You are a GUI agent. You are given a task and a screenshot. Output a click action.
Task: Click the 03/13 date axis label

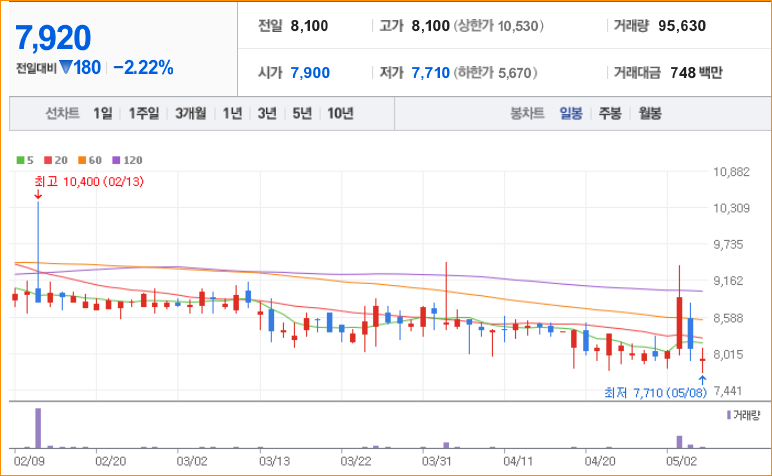[274, 461]
